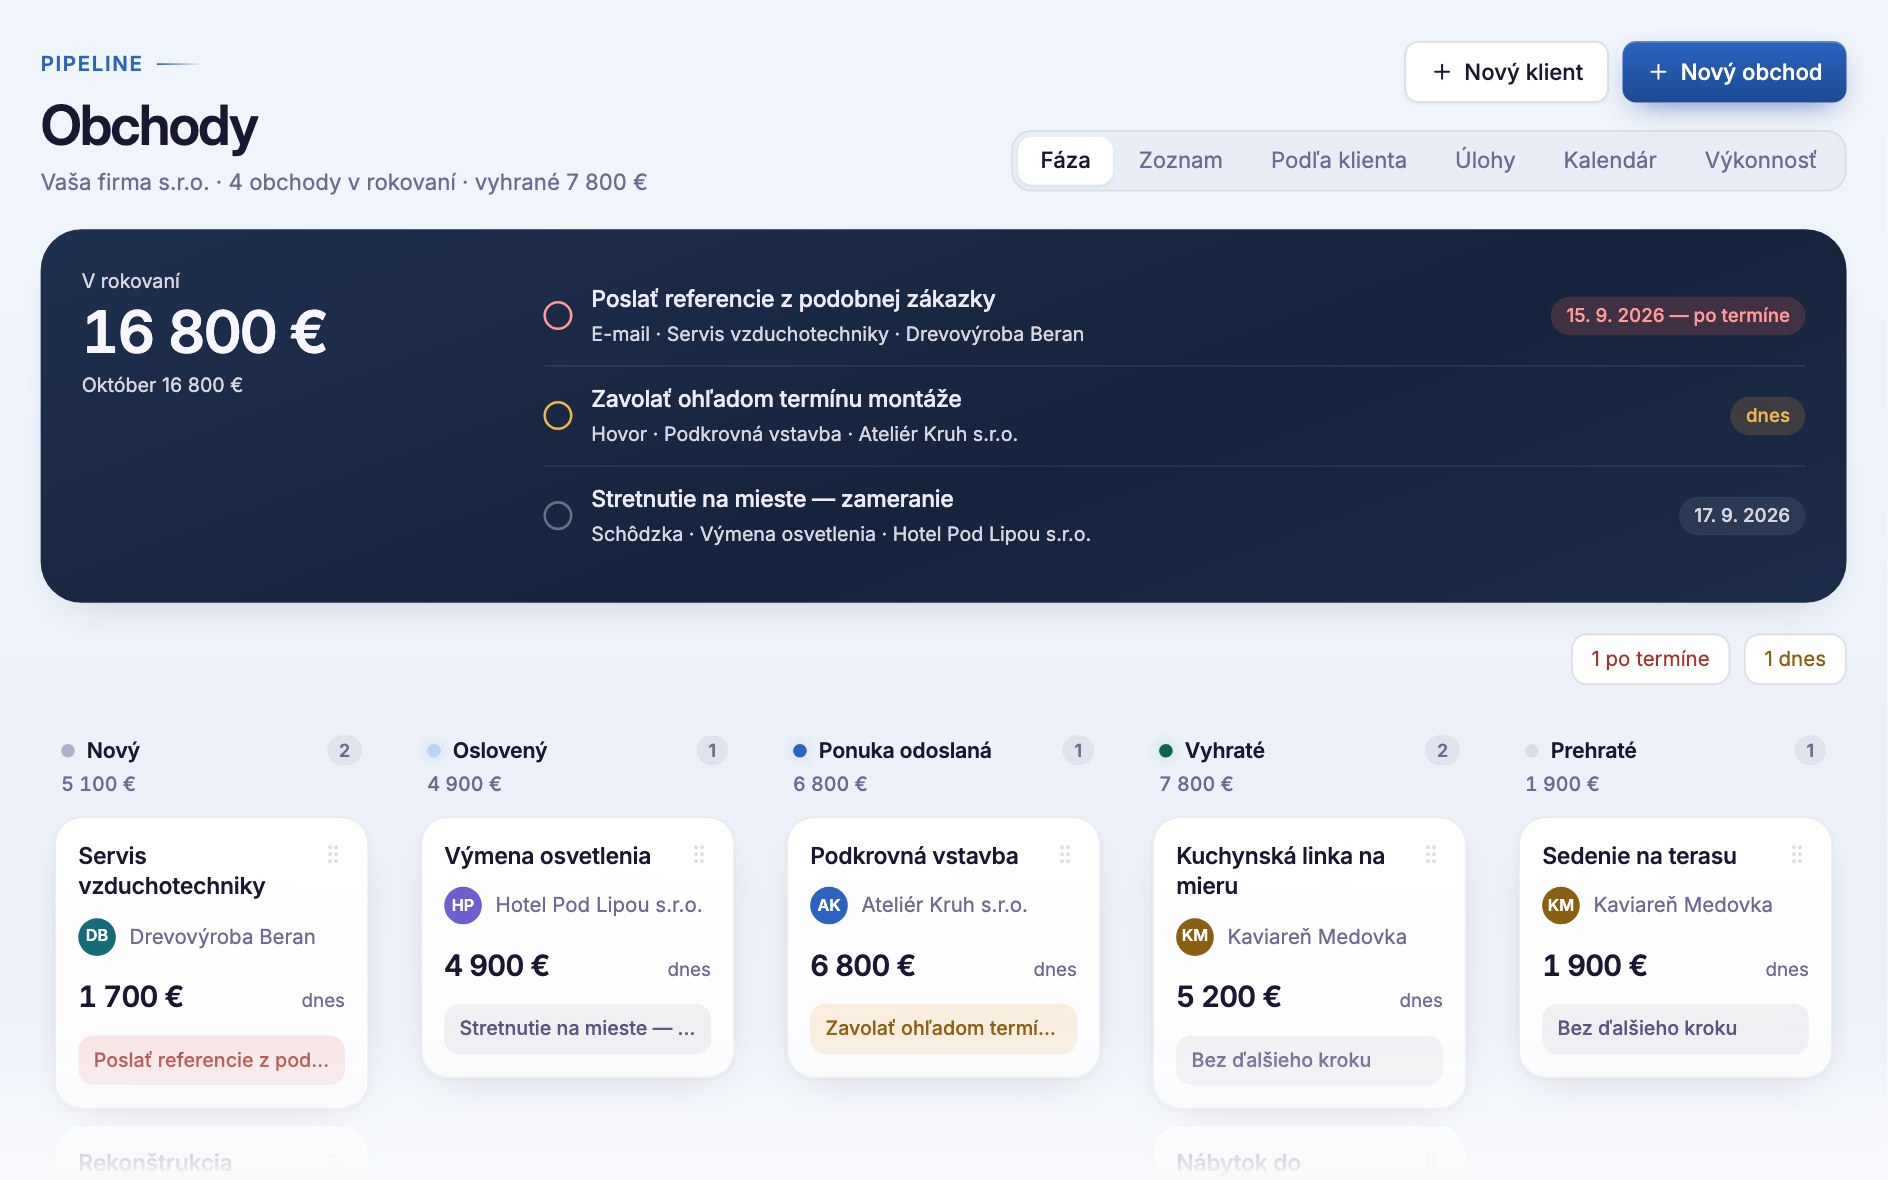Viewport: 1888px width, 1180px height.
Task: Show the Výkonnosť tab
Action: [x=1760, y=160]
